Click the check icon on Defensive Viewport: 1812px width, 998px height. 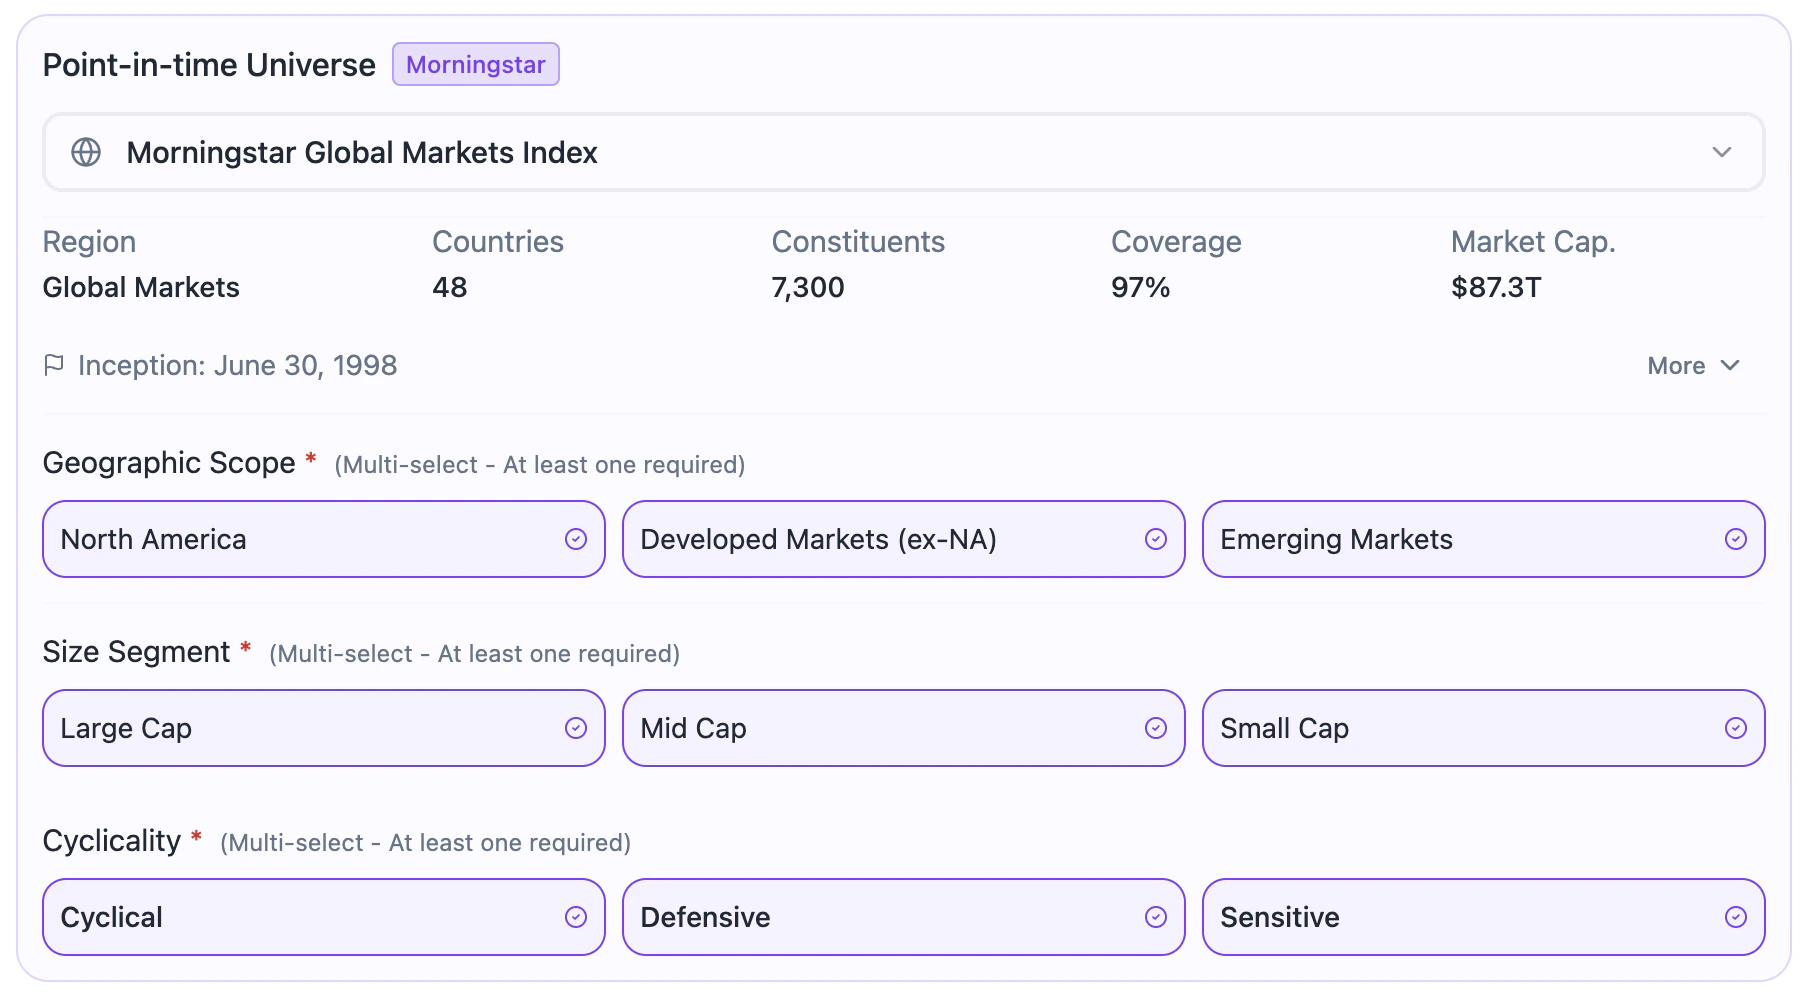click(1156, 917)
